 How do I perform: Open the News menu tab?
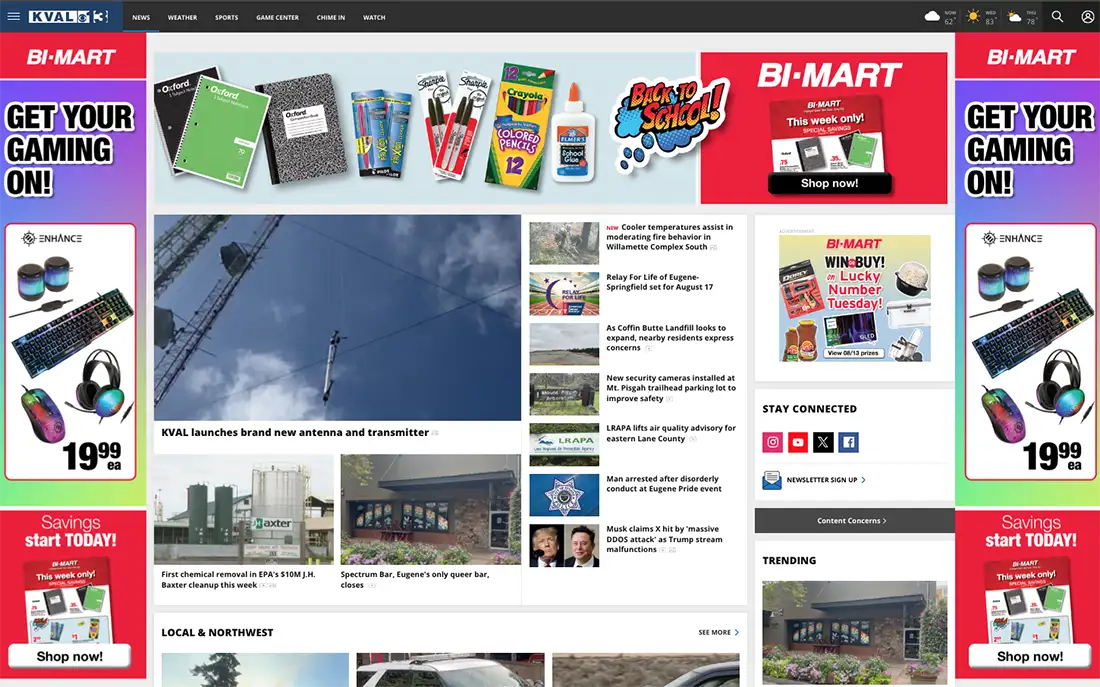pos(141,18)
